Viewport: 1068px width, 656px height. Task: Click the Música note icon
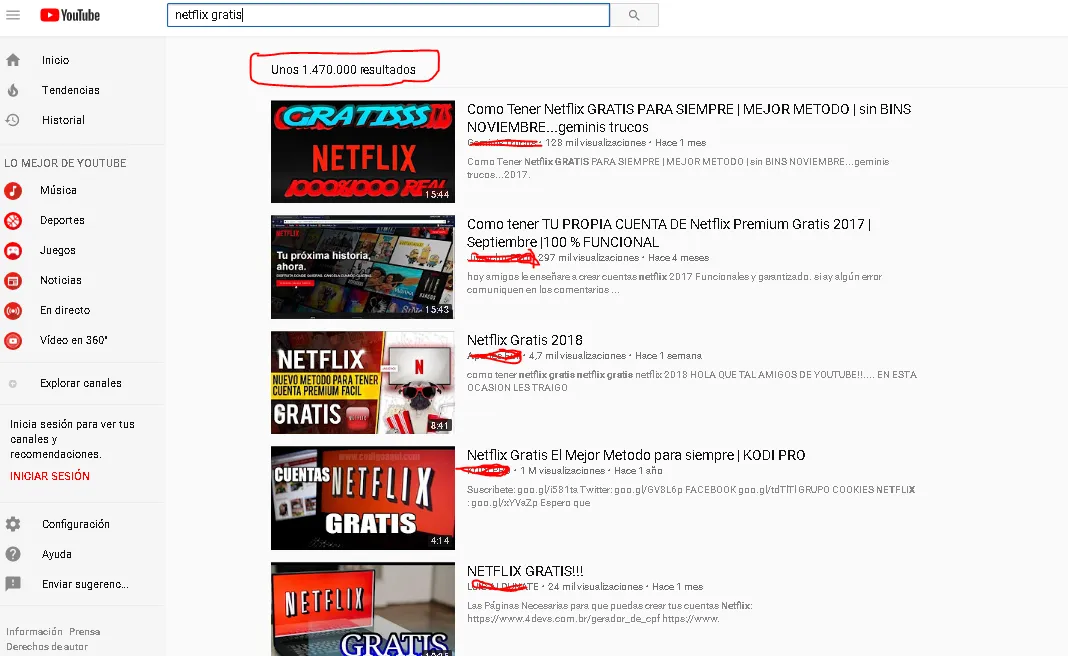pyautogui.click(x=13, y=191)
